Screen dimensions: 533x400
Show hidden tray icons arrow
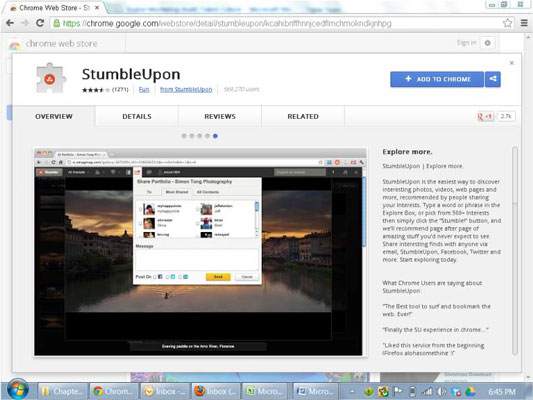click(x=352, y=392)
